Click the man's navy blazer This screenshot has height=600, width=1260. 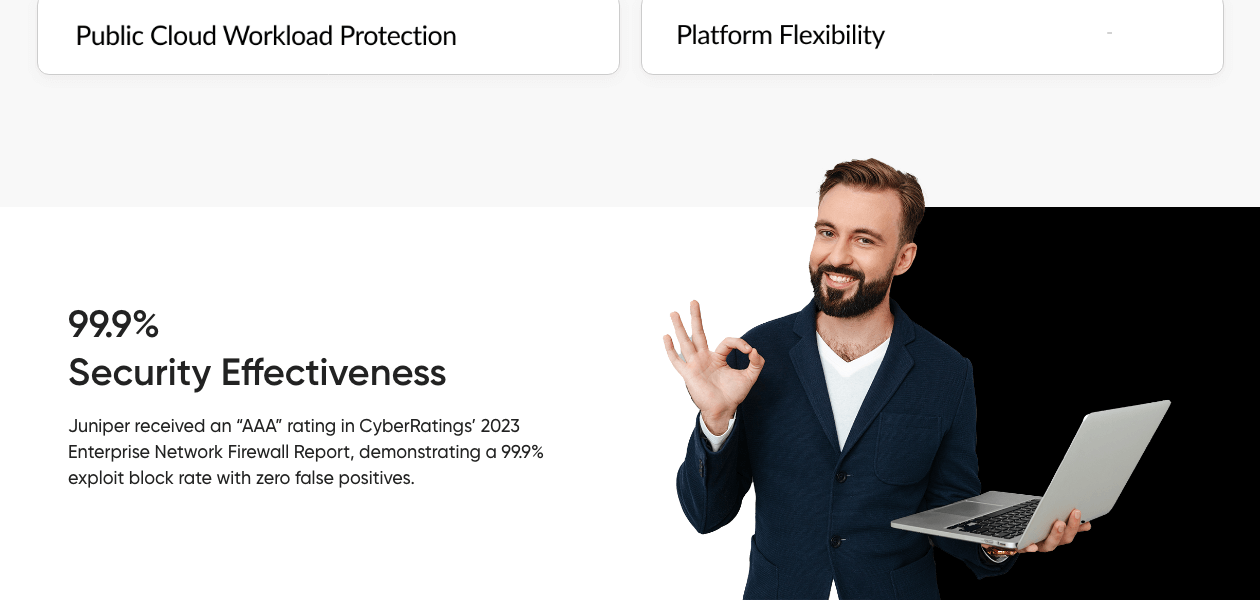click(830, 470)
